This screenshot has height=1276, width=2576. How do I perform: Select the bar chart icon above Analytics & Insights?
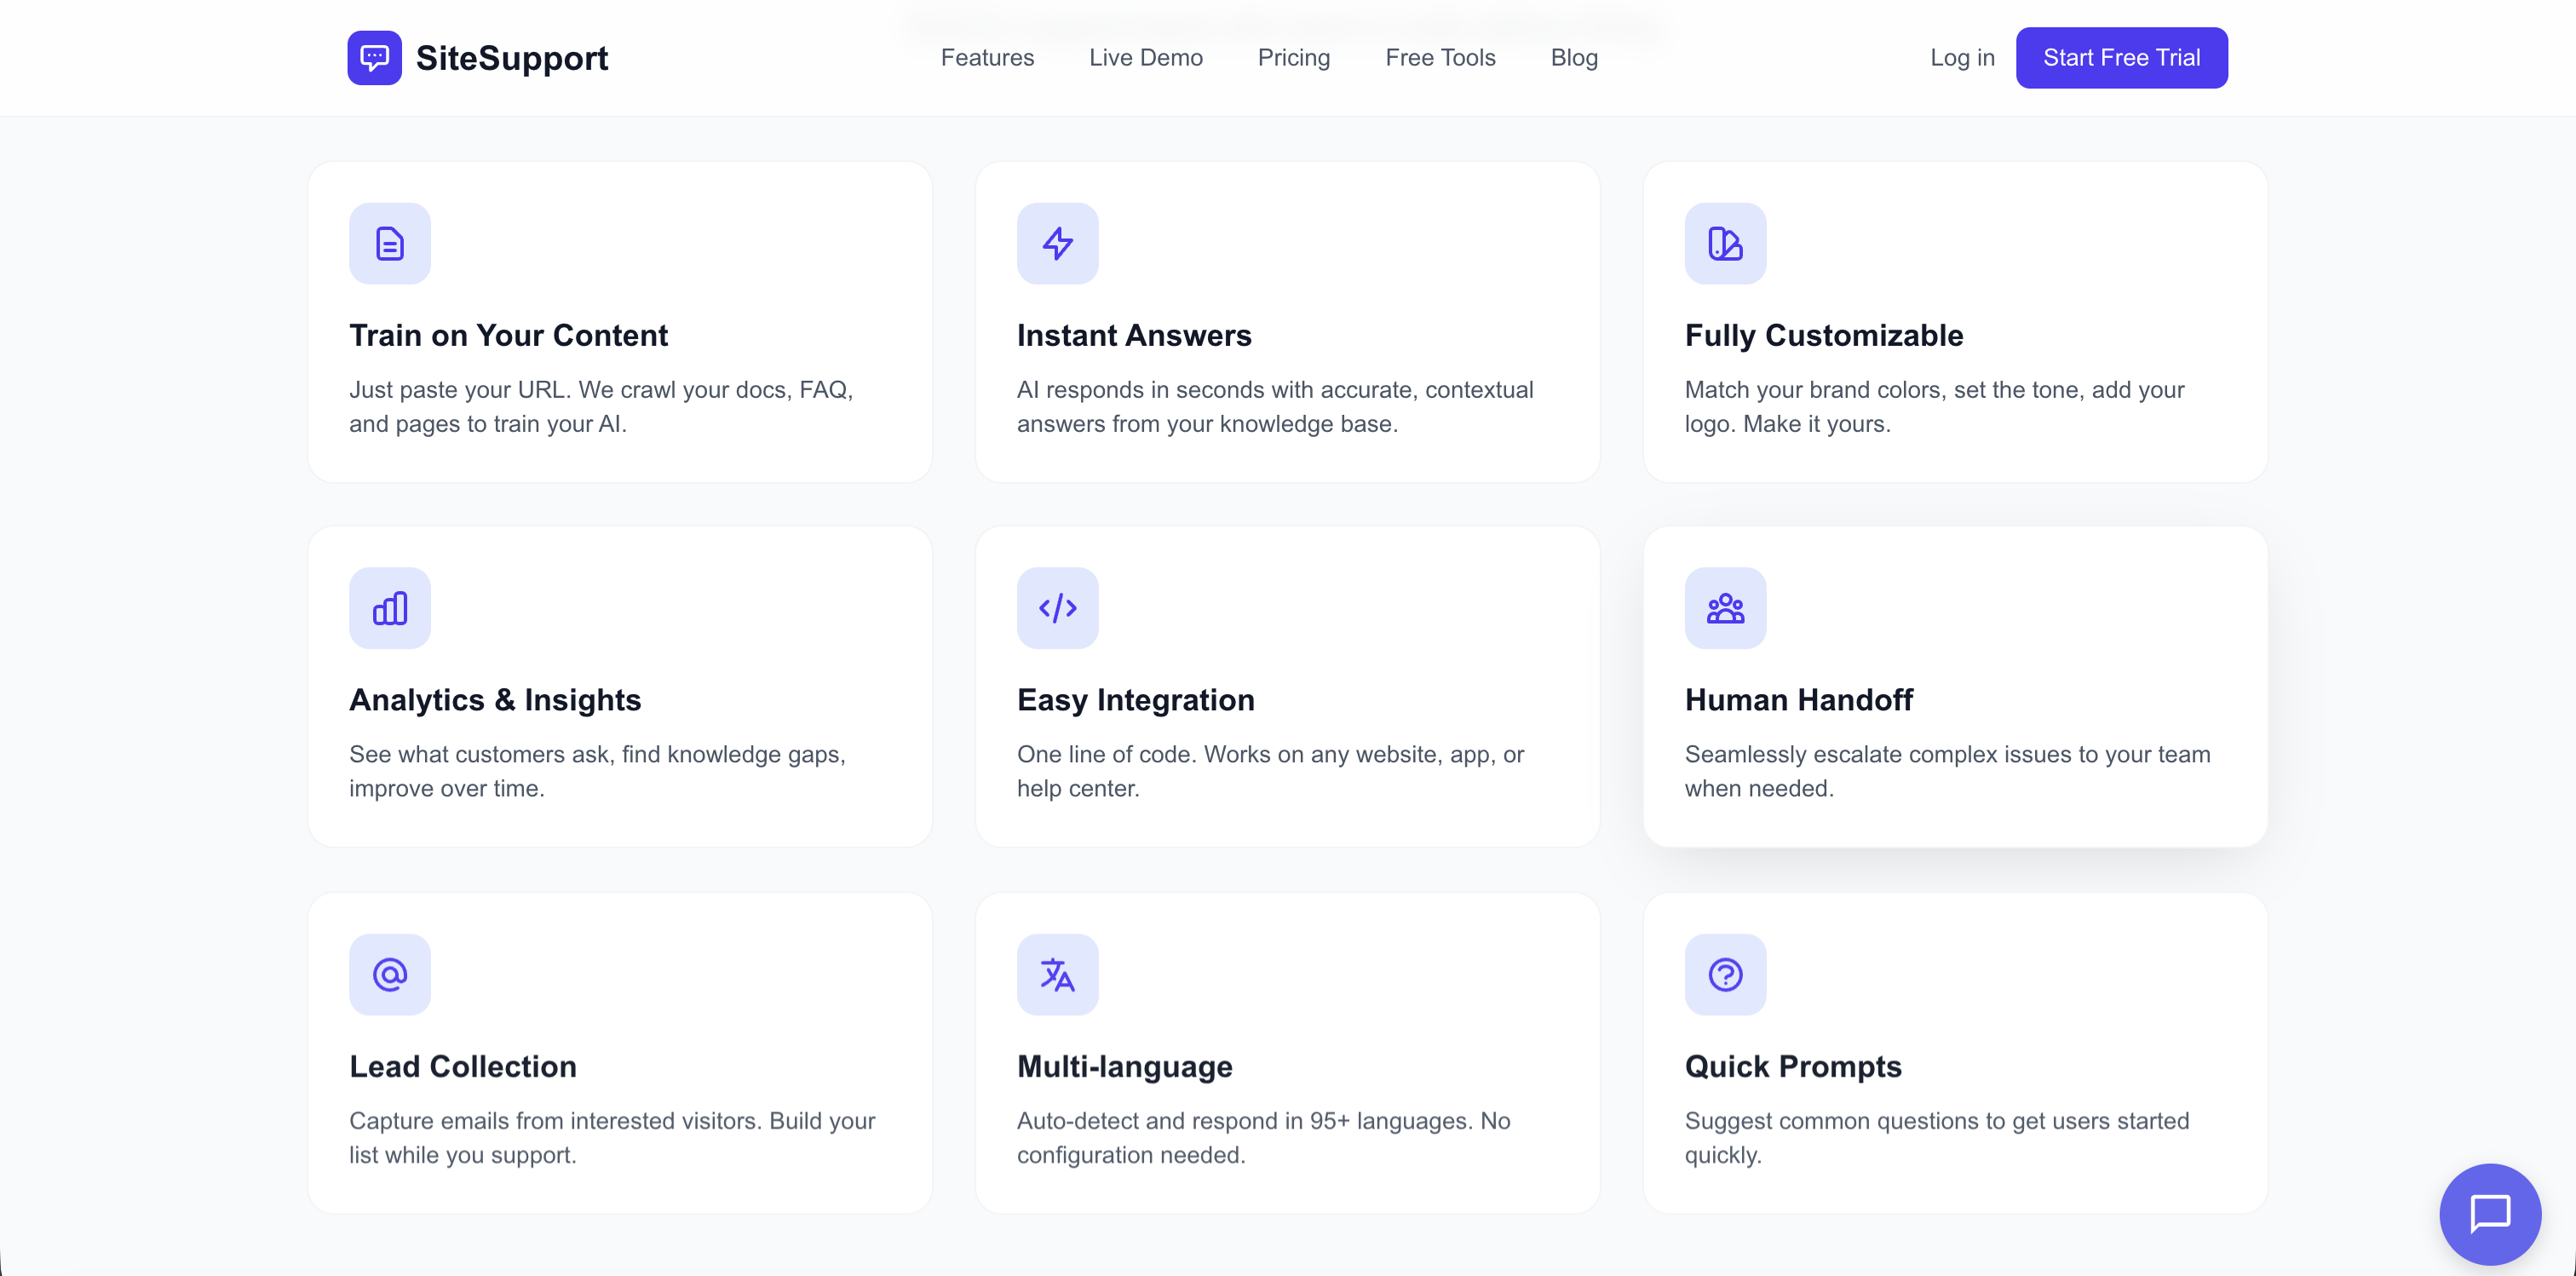pos(389,607)
